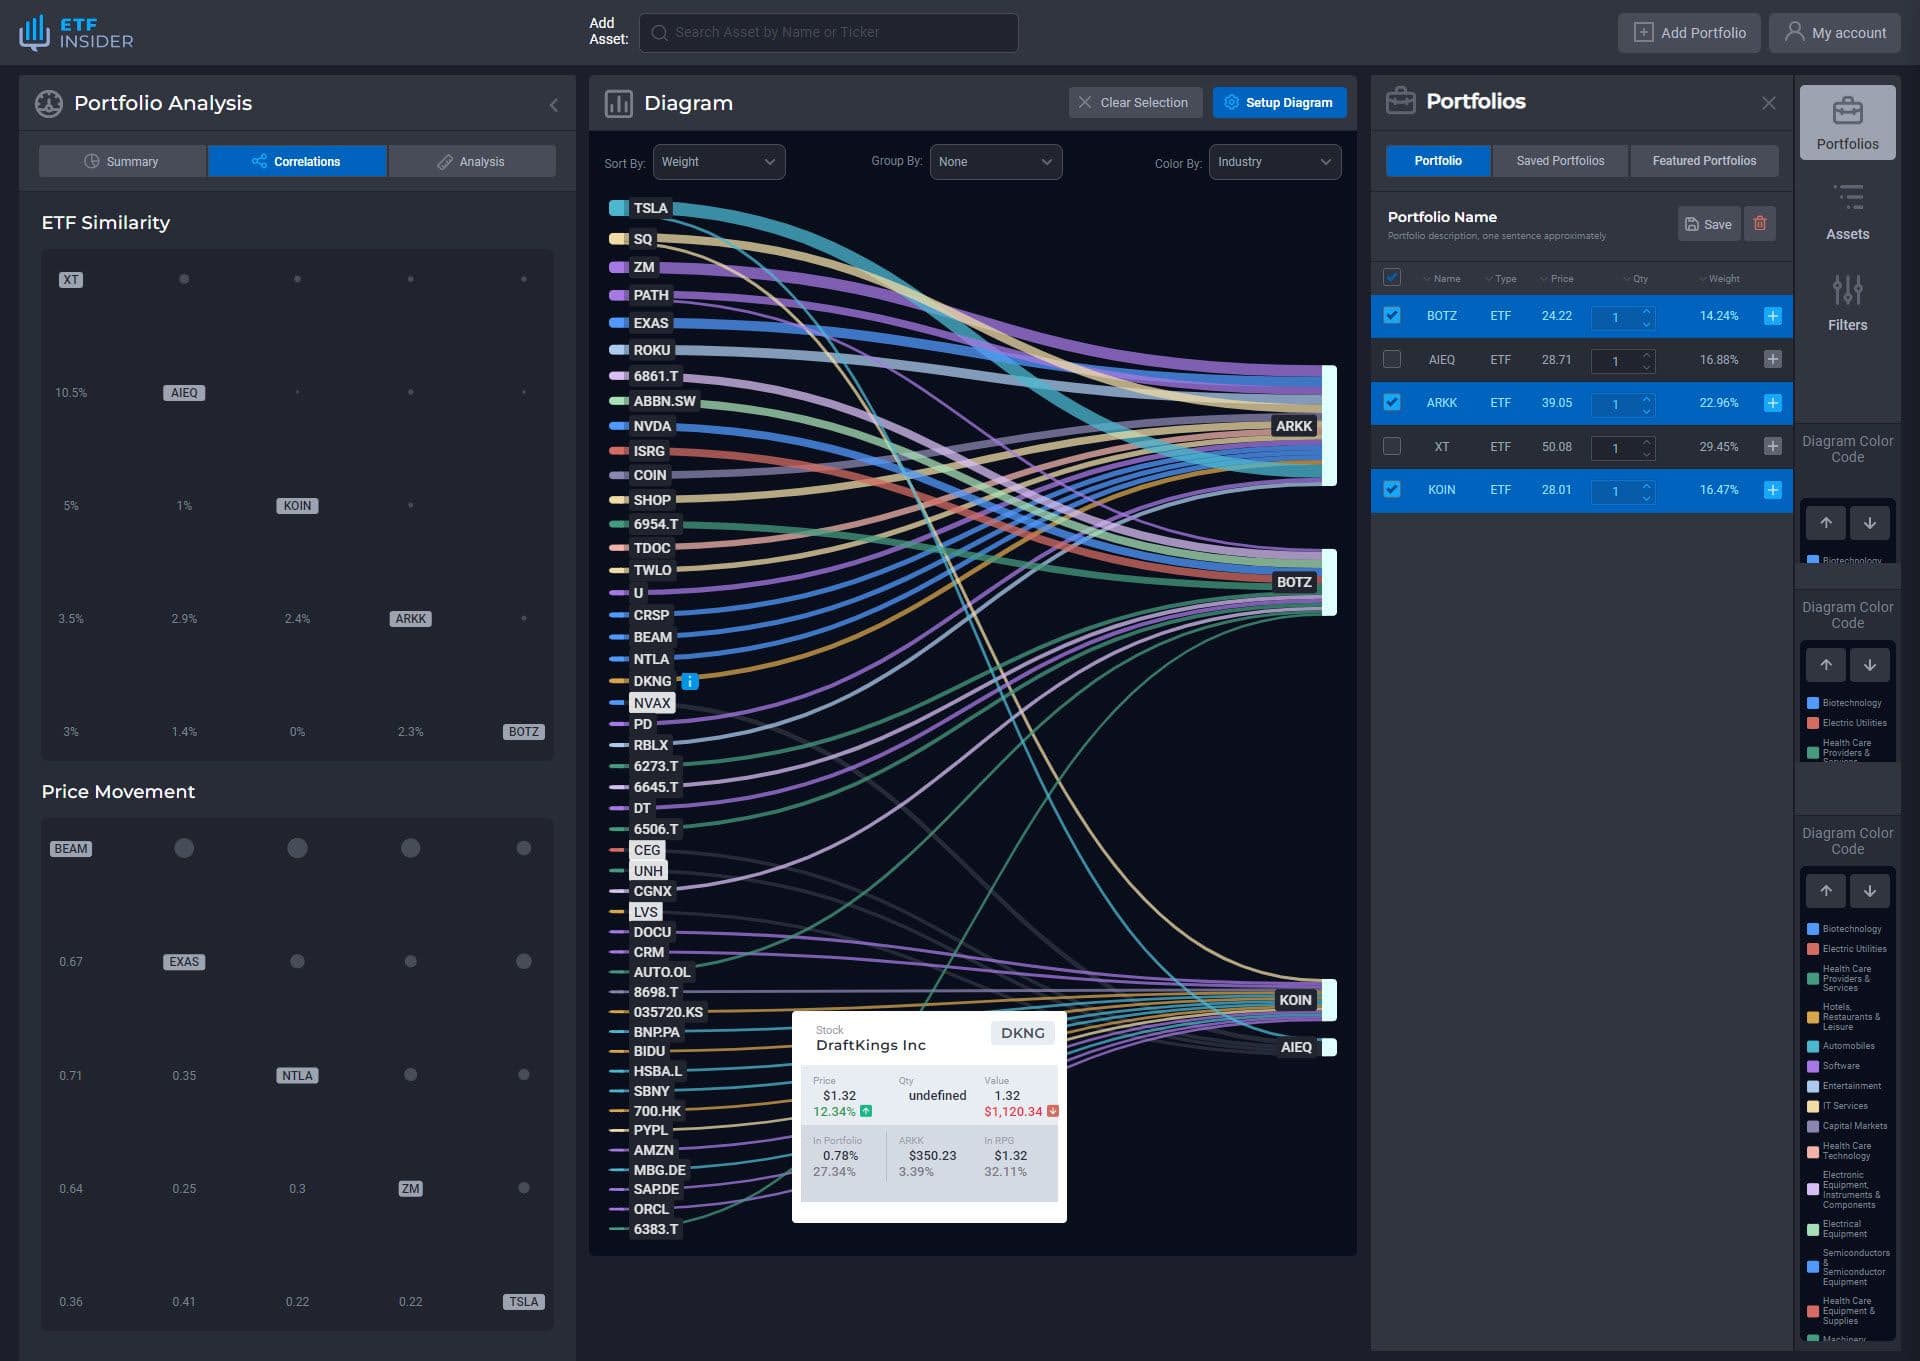Sort table by Price column
Image resolution: width=1920 pixels, height=1361 pixels.
point(1556,279)
